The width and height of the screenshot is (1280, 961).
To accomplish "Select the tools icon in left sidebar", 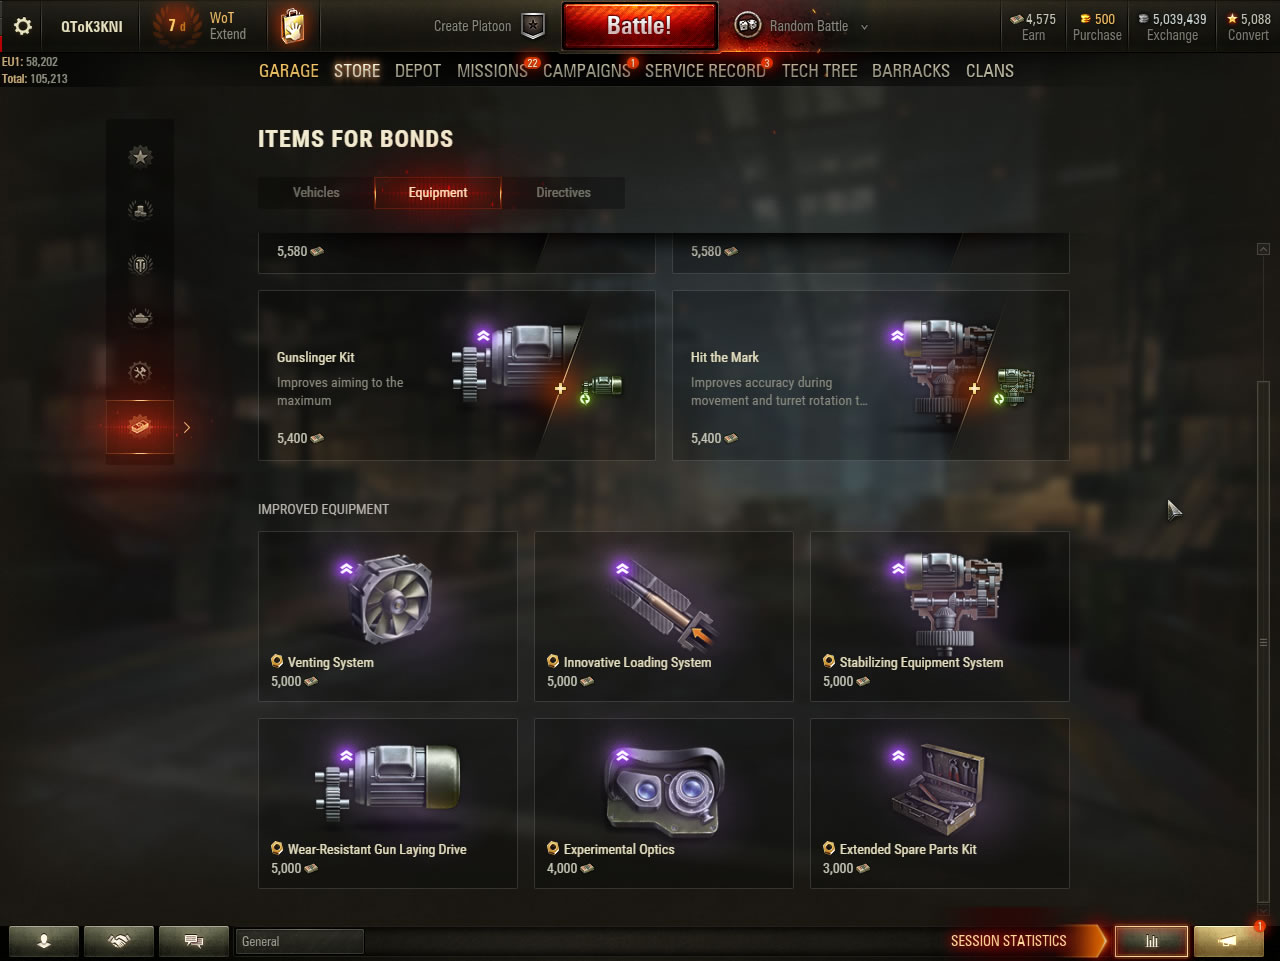I will point(140,372).
